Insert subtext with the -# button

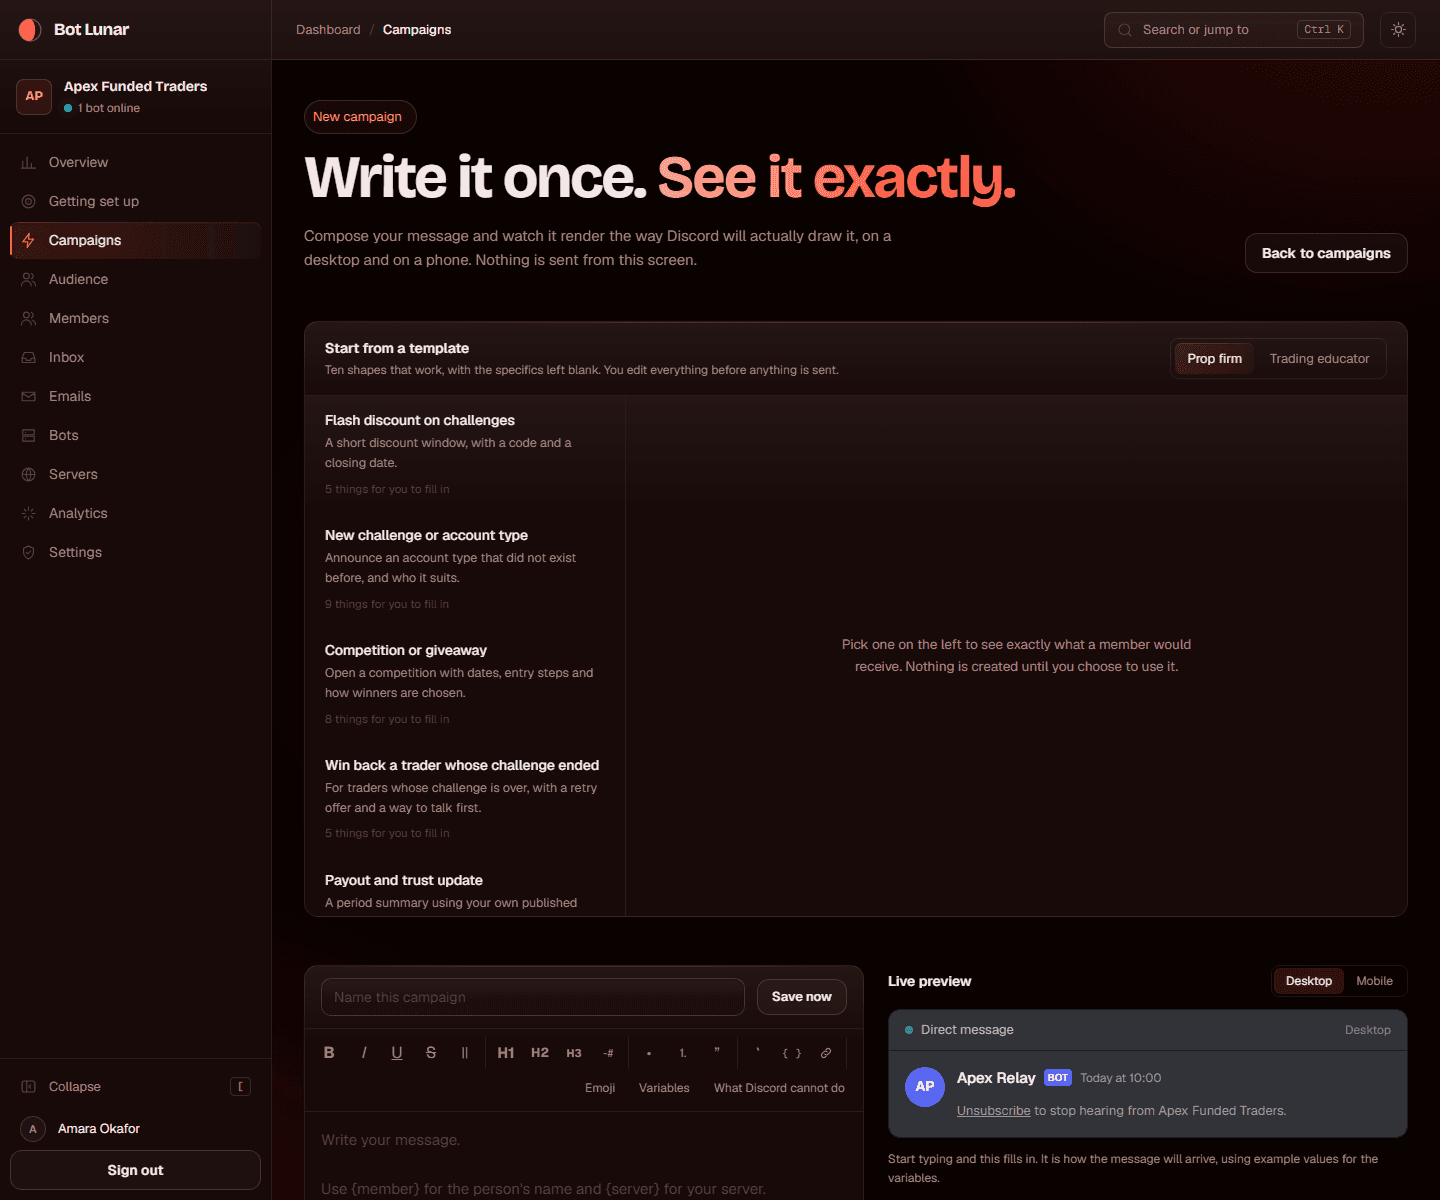point(608,1052)
